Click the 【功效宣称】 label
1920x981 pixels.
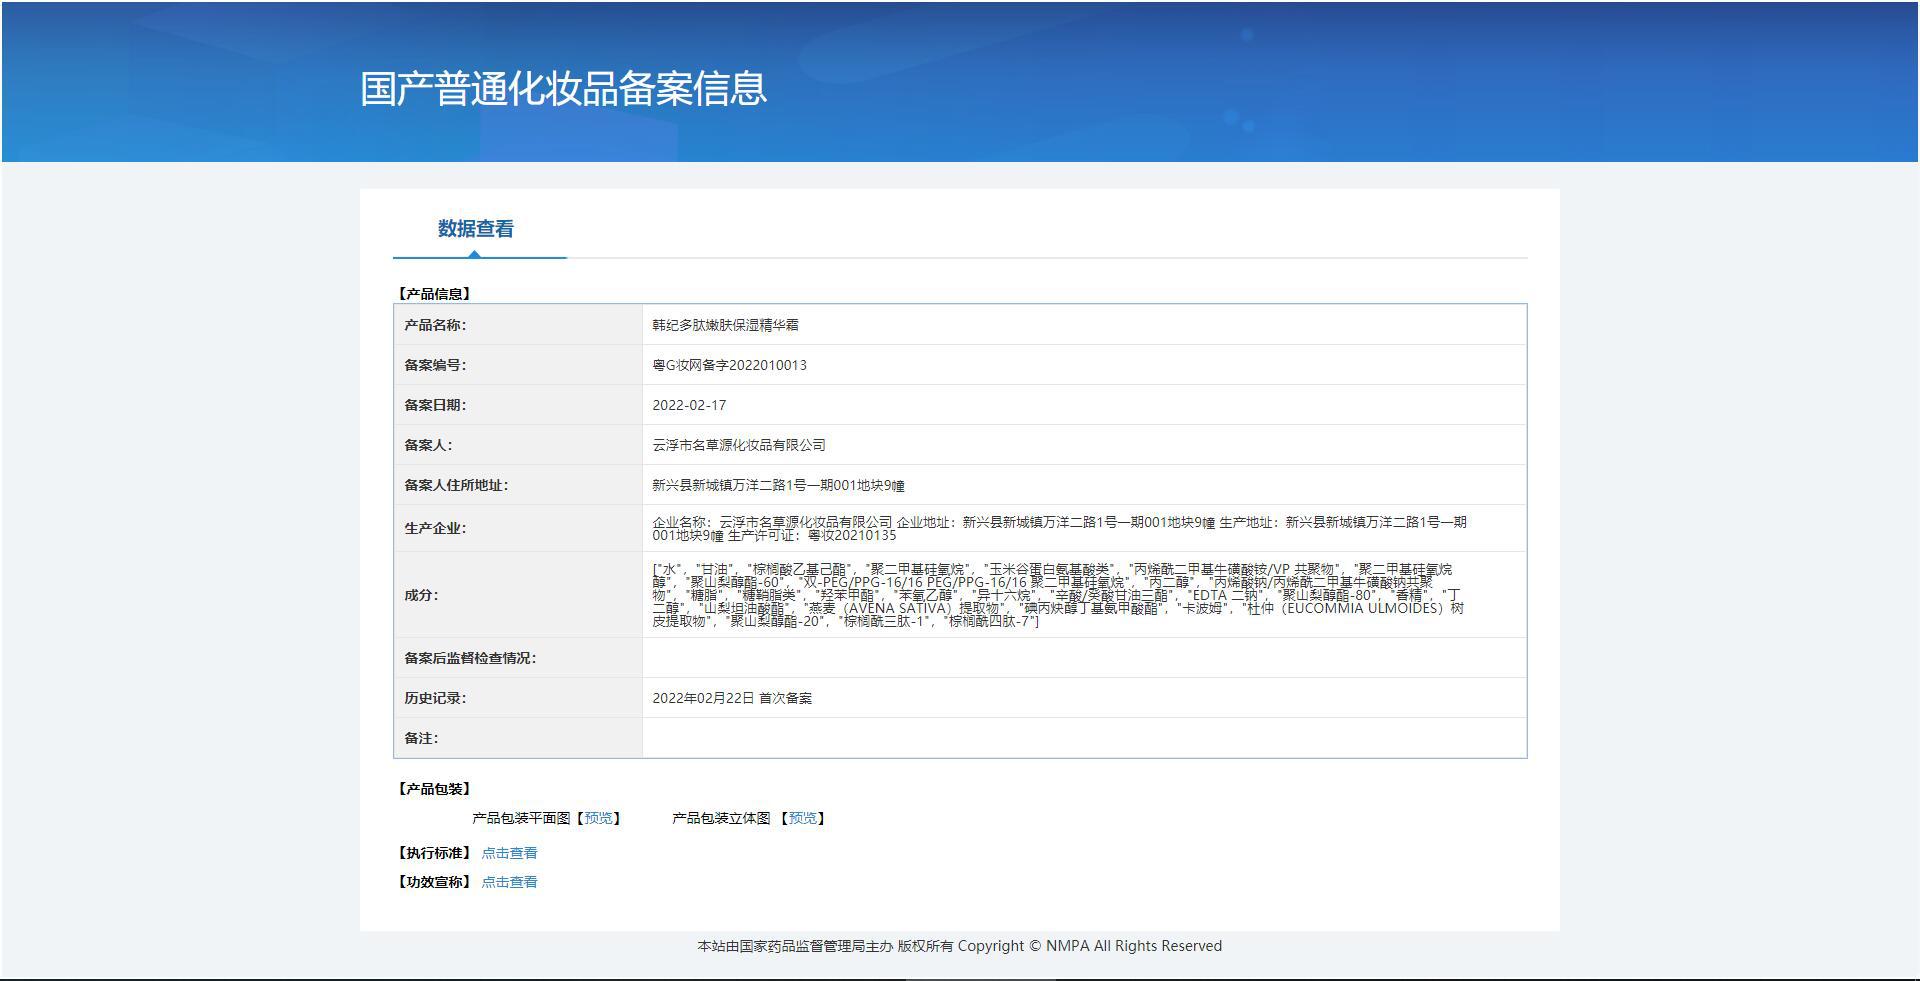[434, 882]
